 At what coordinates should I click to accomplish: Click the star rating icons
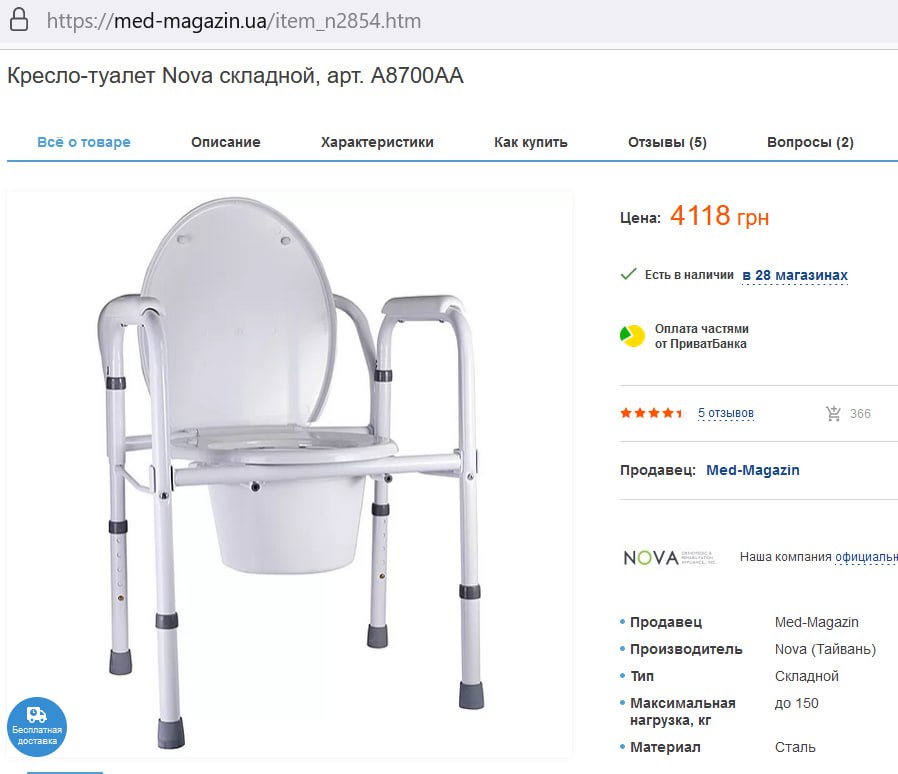652,412
